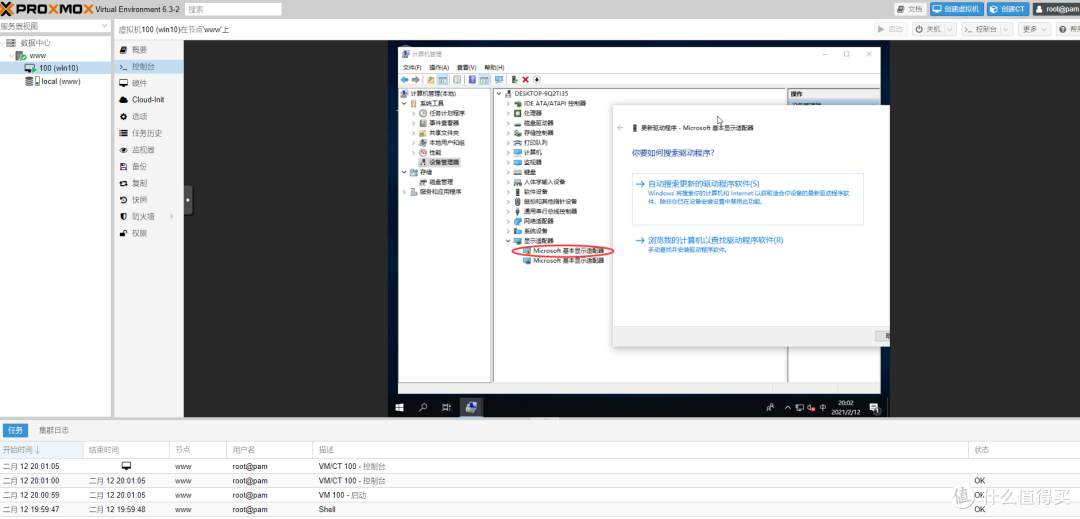
Task: Open the 关机 (Shutdown) dropdown button
Action: point(934,30)
